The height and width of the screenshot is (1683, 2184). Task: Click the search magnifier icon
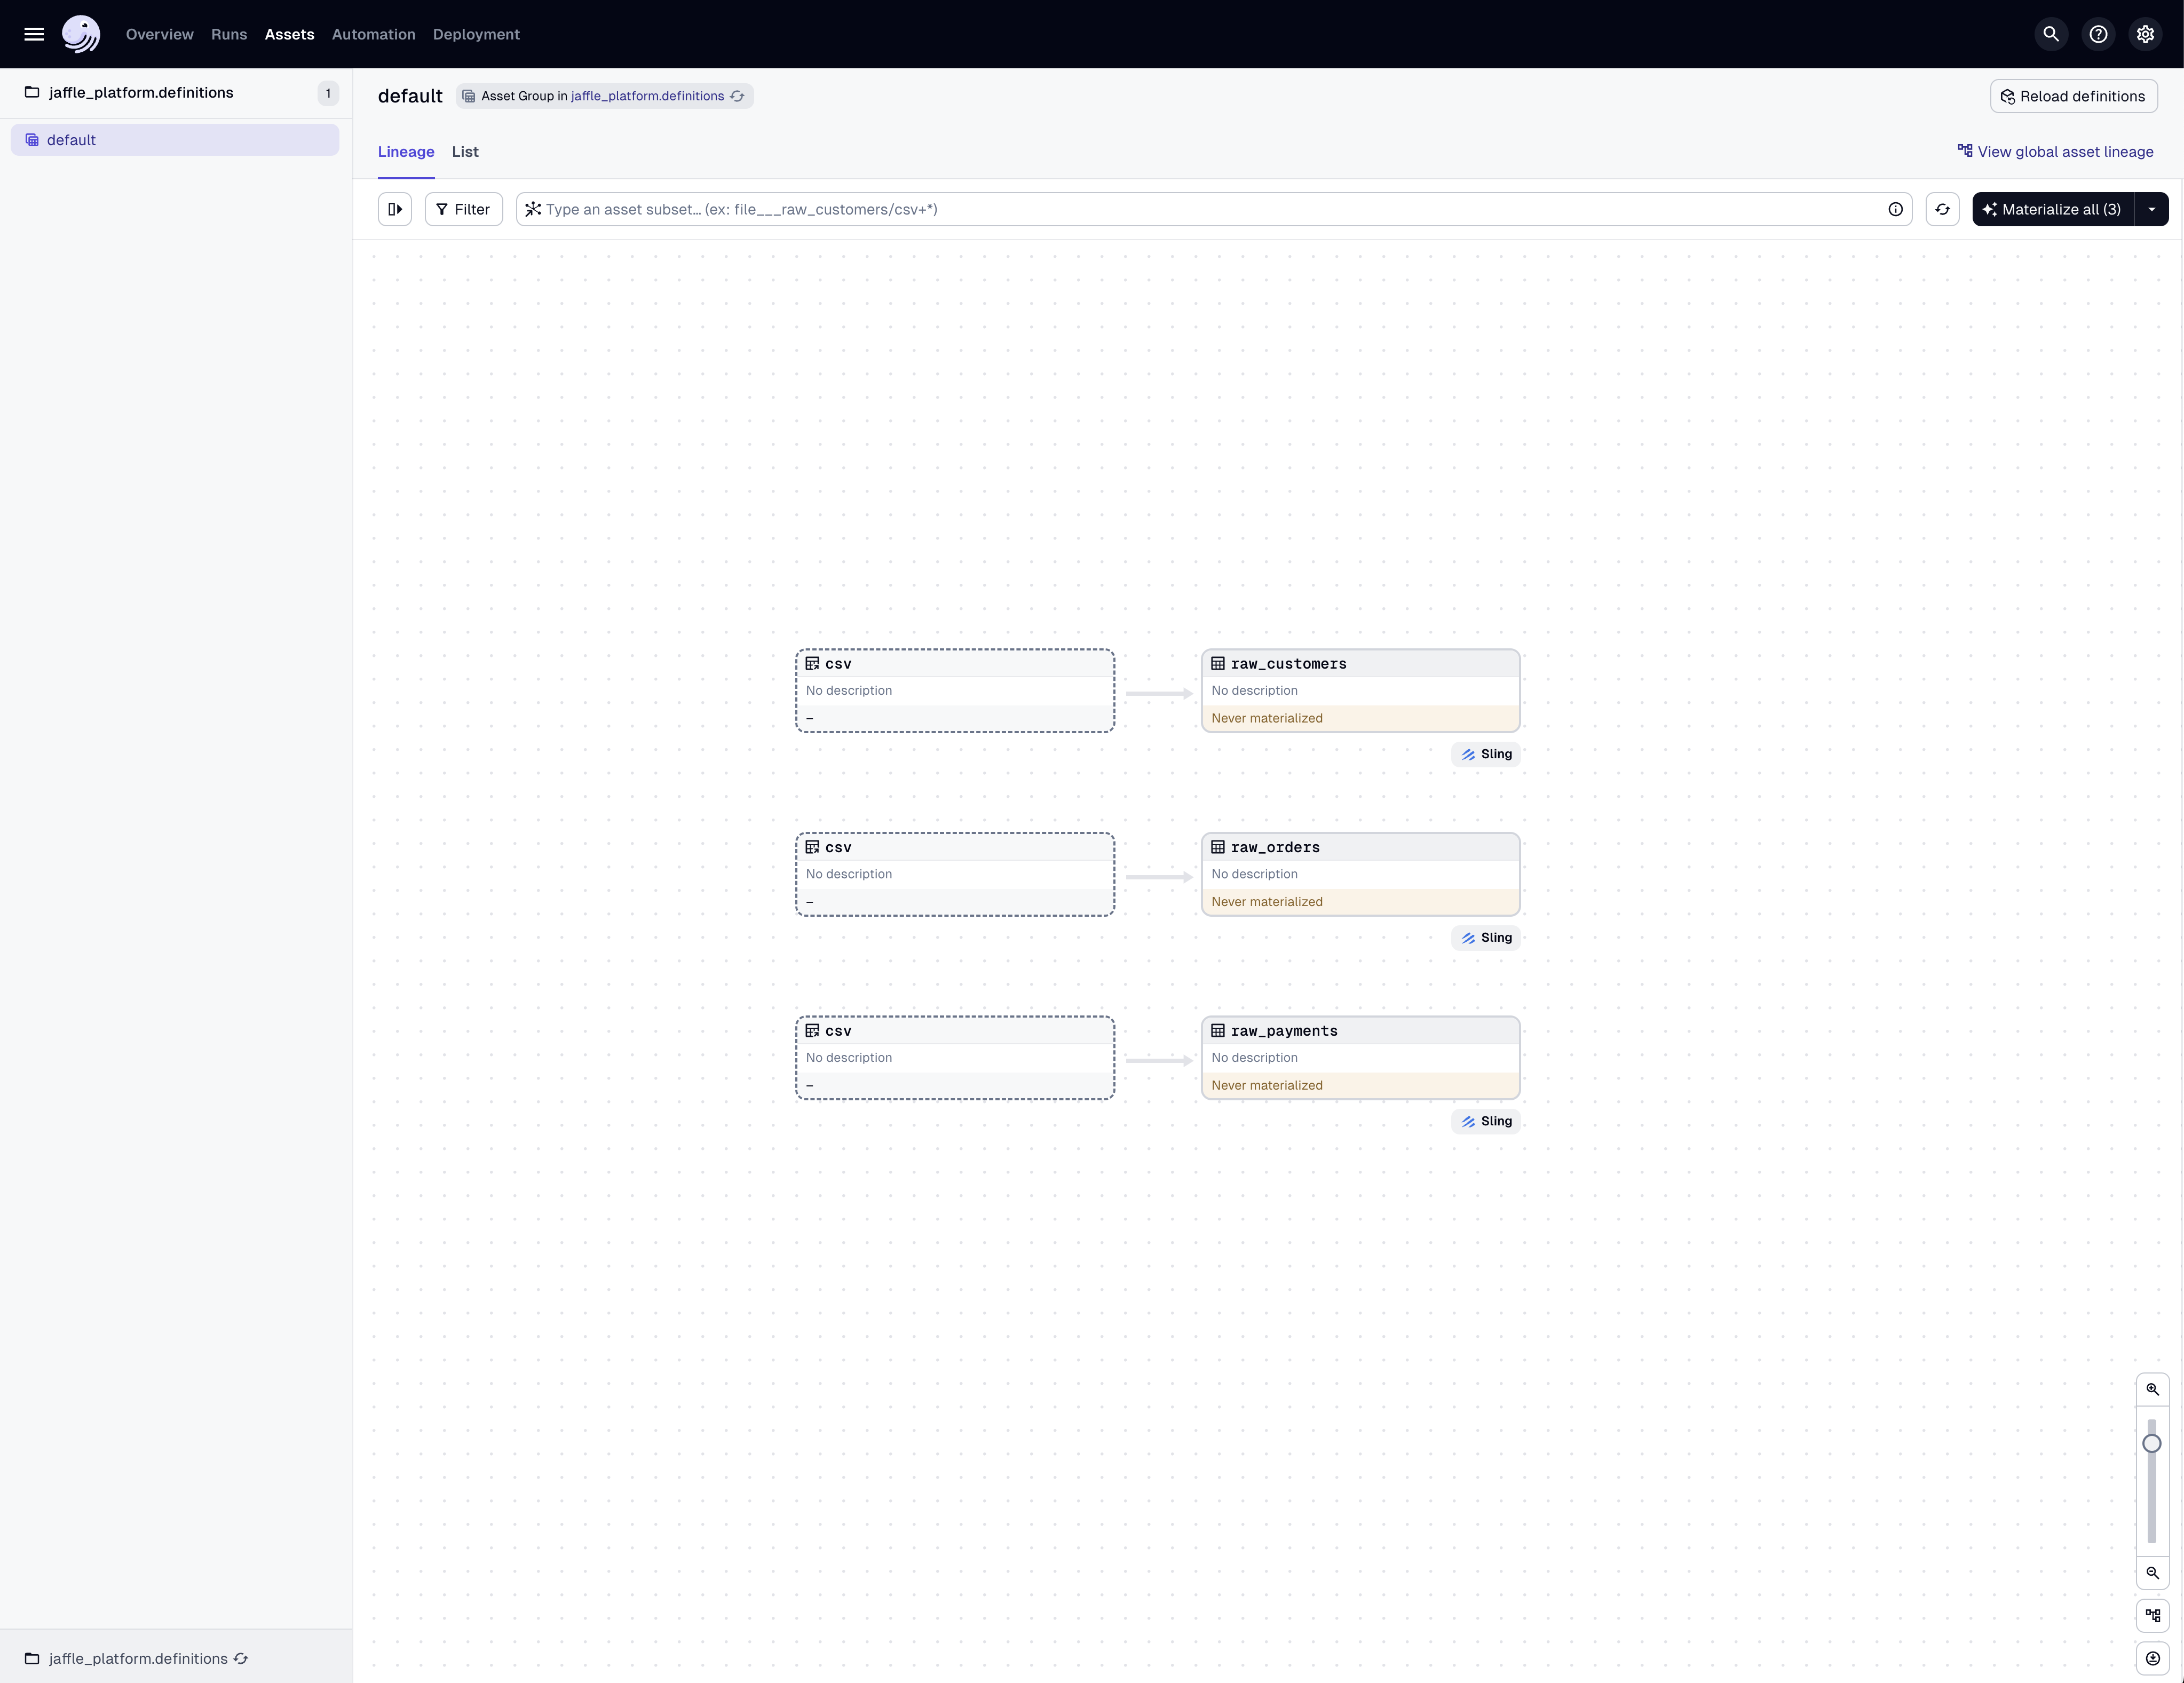2051,34
